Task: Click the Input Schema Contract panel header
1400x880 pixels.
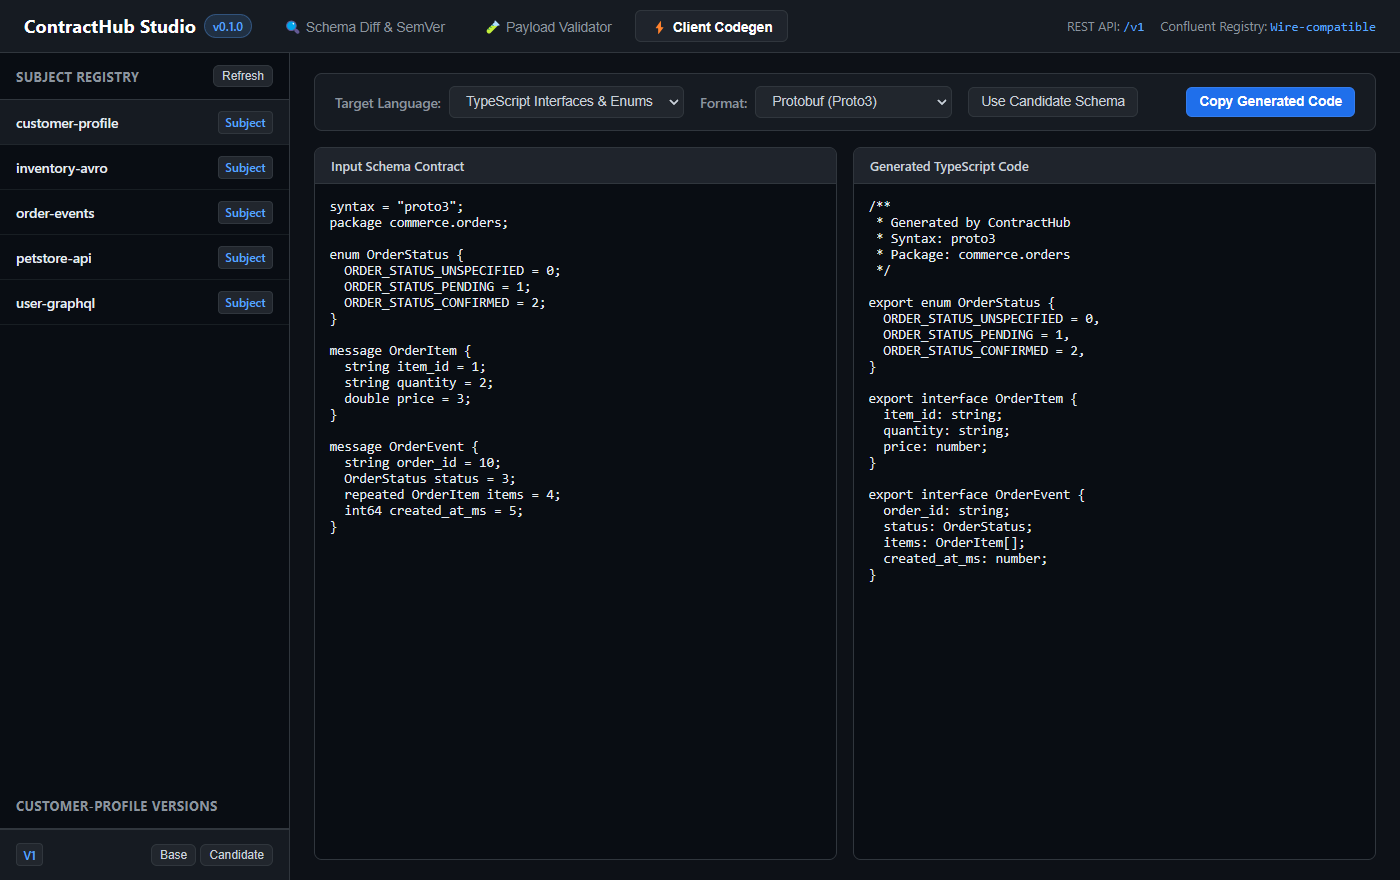Action: [575, 166]
